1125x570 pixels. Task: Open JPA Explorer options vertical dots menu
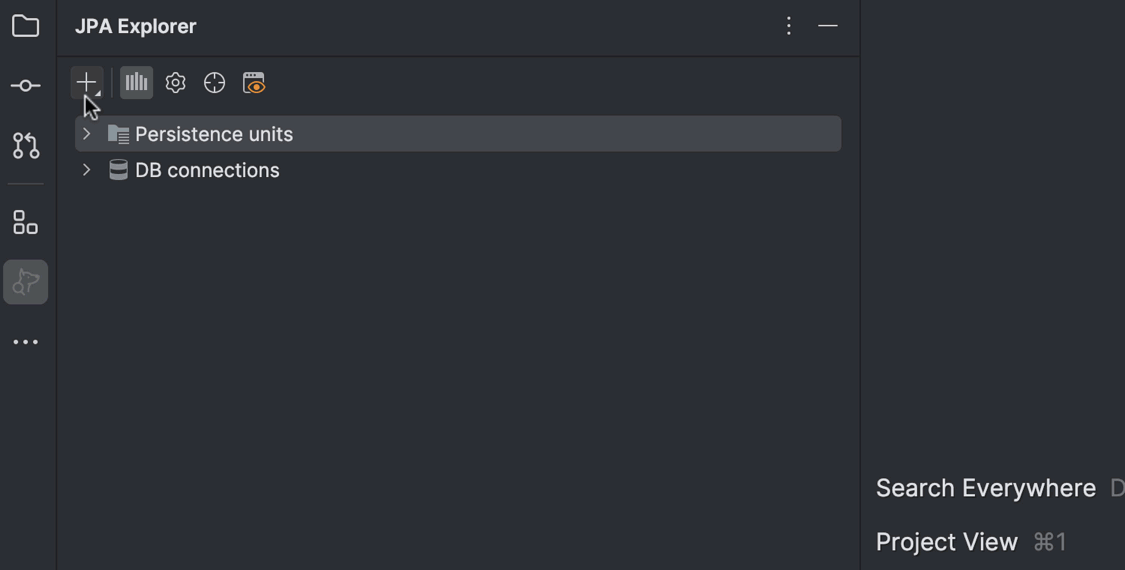(789, 26)
